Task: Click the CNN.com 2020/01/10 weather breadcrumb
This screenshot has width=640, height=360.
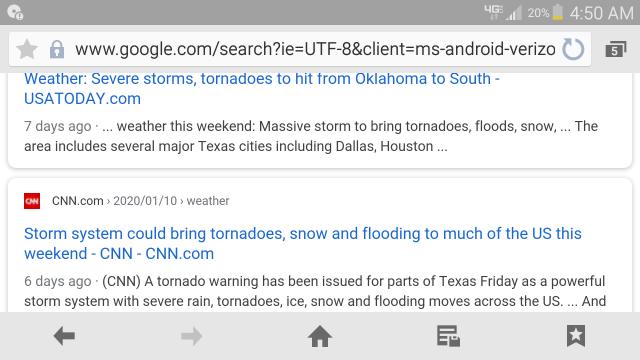Action: pyautogui.click(x=140, y=201)
